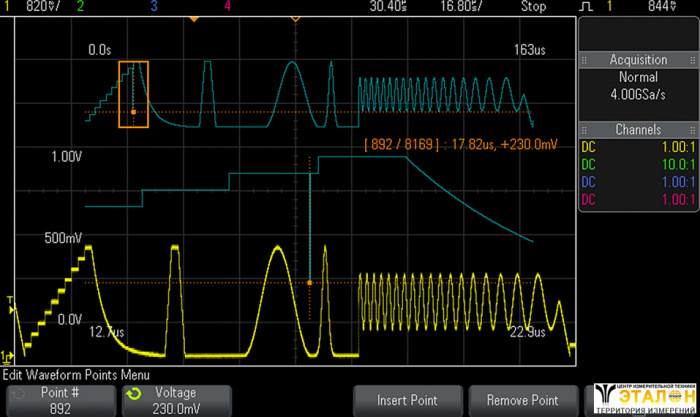Click the ЭТАЛОН logo in the corner
Image resolution: width=700 pixels, height=417 pixels.
(x=643, y=397)
